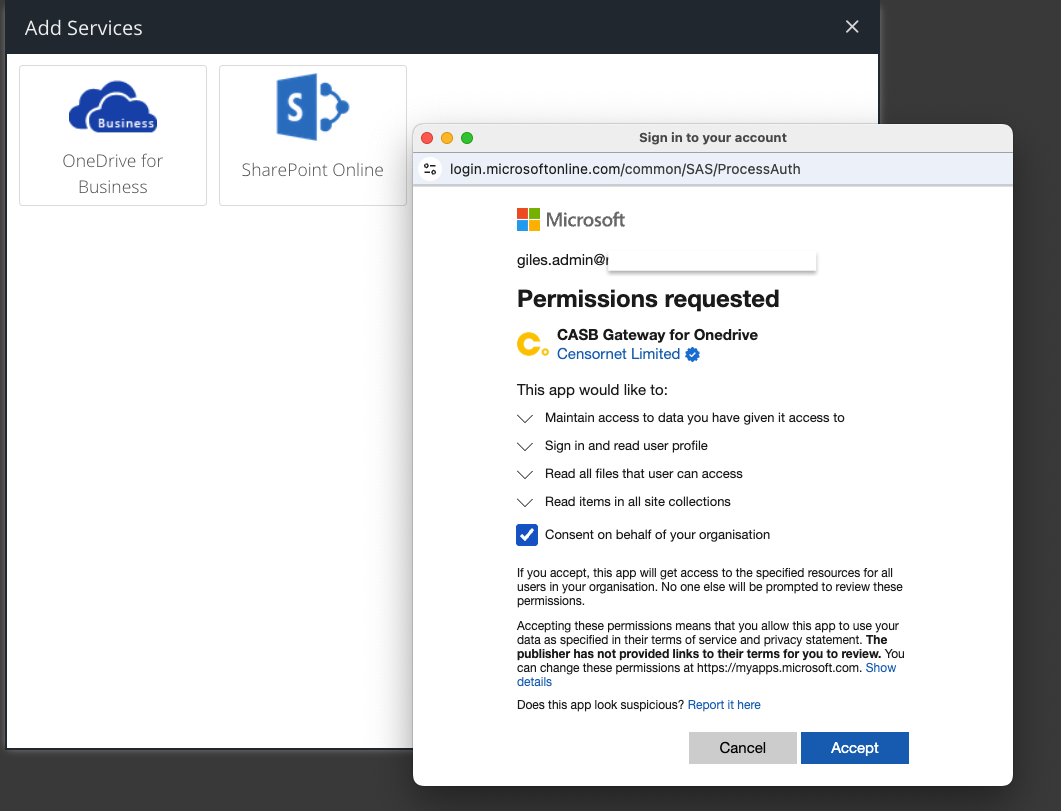Select the OneDrive for Business service card
Screen dimensions: 1061x811
click(113, 135)
